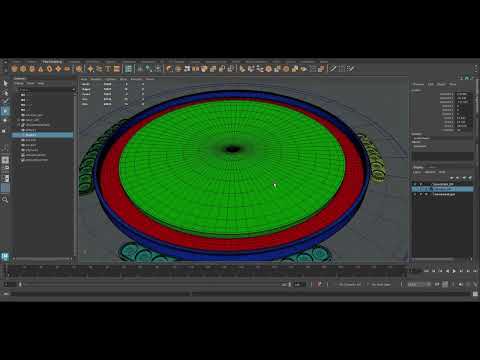The width and height of the screenshot is (480, 360).
Task: Open the Outliner Display menu
Action: pyautogui.click(x=19, y=83)
